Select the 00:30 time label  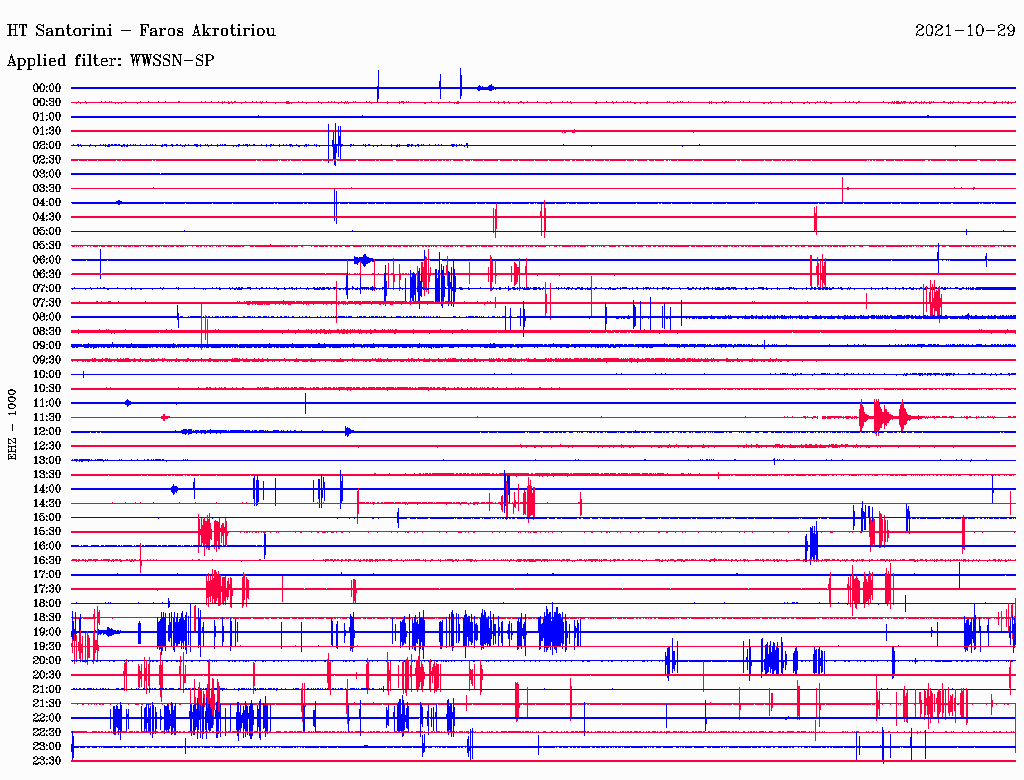click(47, 103)
